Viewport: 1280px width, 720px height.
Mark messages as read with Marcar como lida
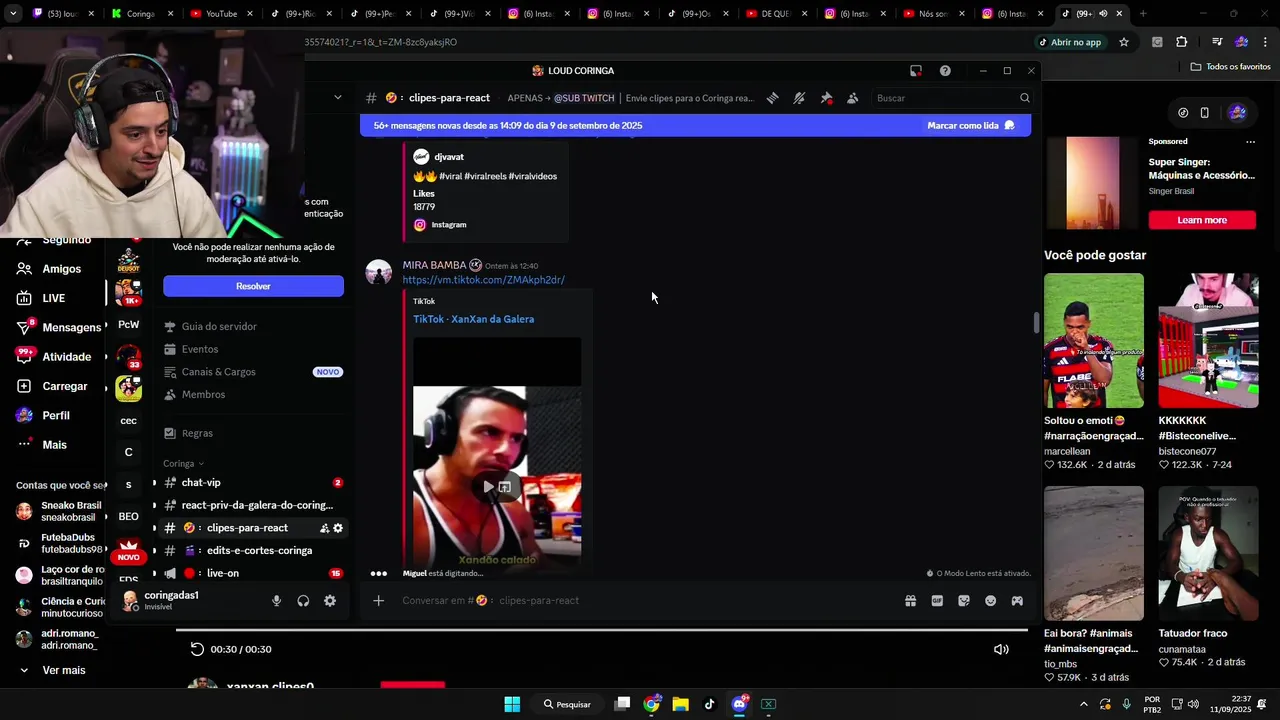971,125
